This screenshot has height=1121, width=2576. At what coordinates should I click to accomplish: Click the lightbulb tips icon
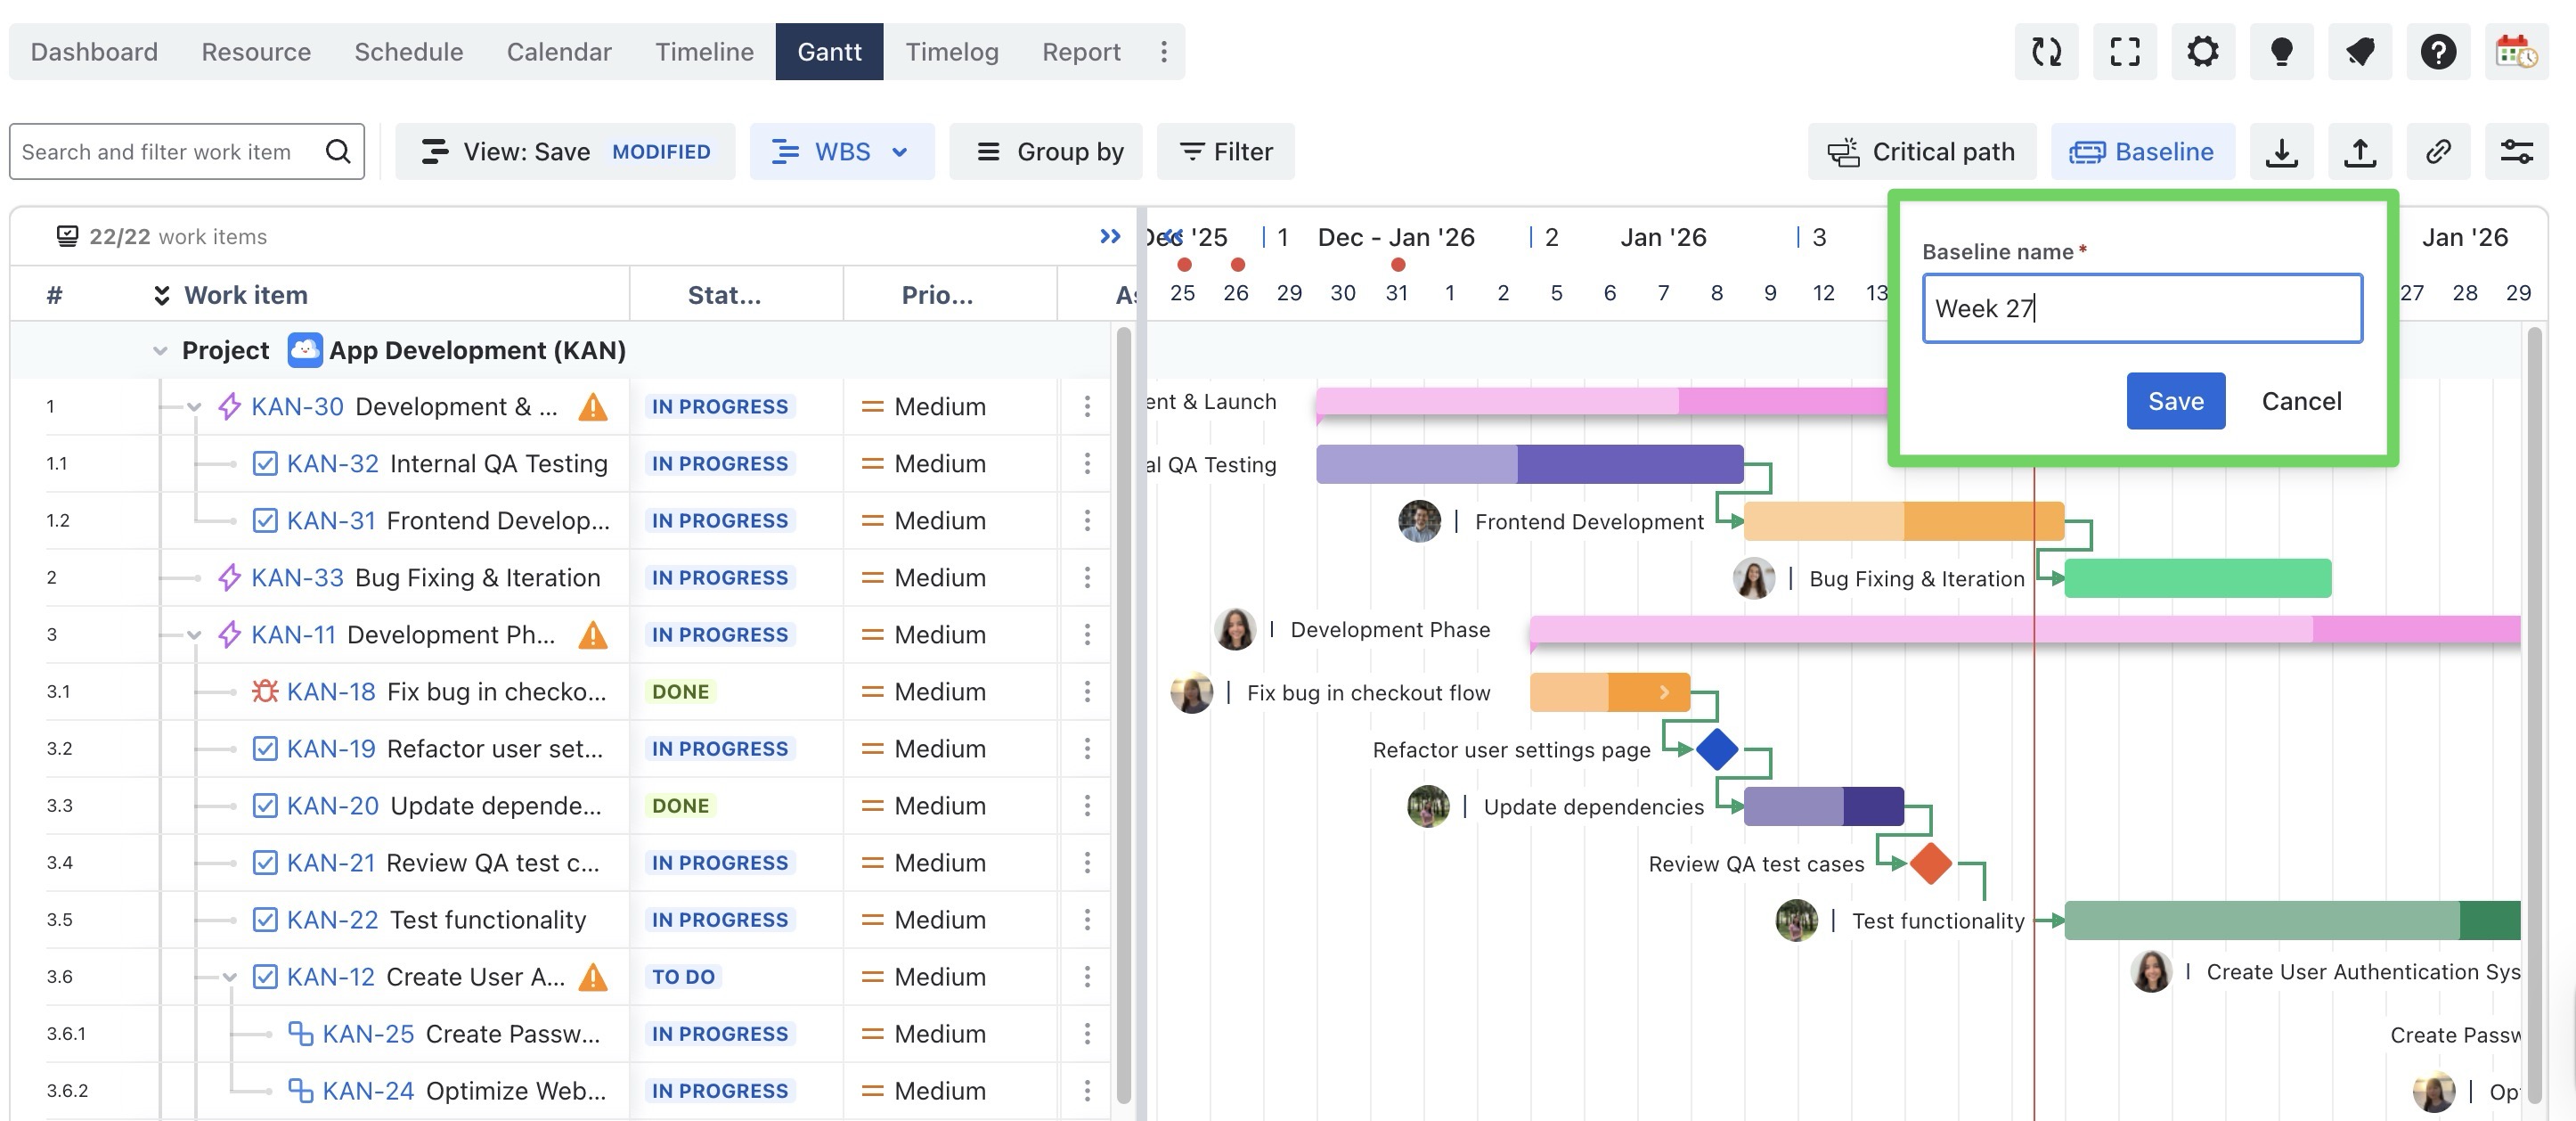pos(2281,52)
